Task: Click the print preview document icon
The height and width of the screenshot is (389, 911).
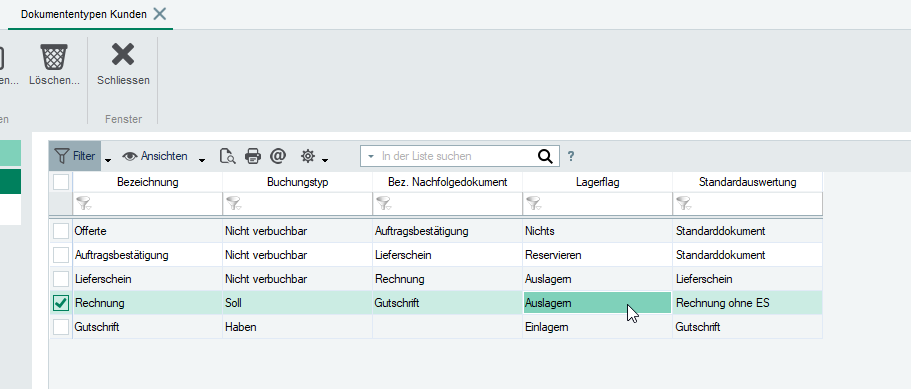Action: click(228, 156)
